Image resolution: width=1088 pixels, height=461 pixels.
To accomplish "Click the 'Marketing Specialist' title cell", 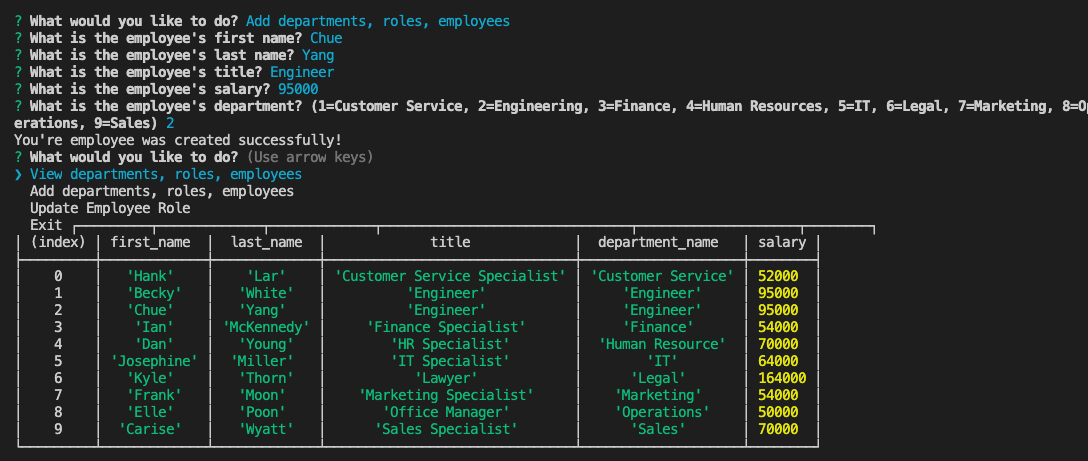I will [446, 395].
